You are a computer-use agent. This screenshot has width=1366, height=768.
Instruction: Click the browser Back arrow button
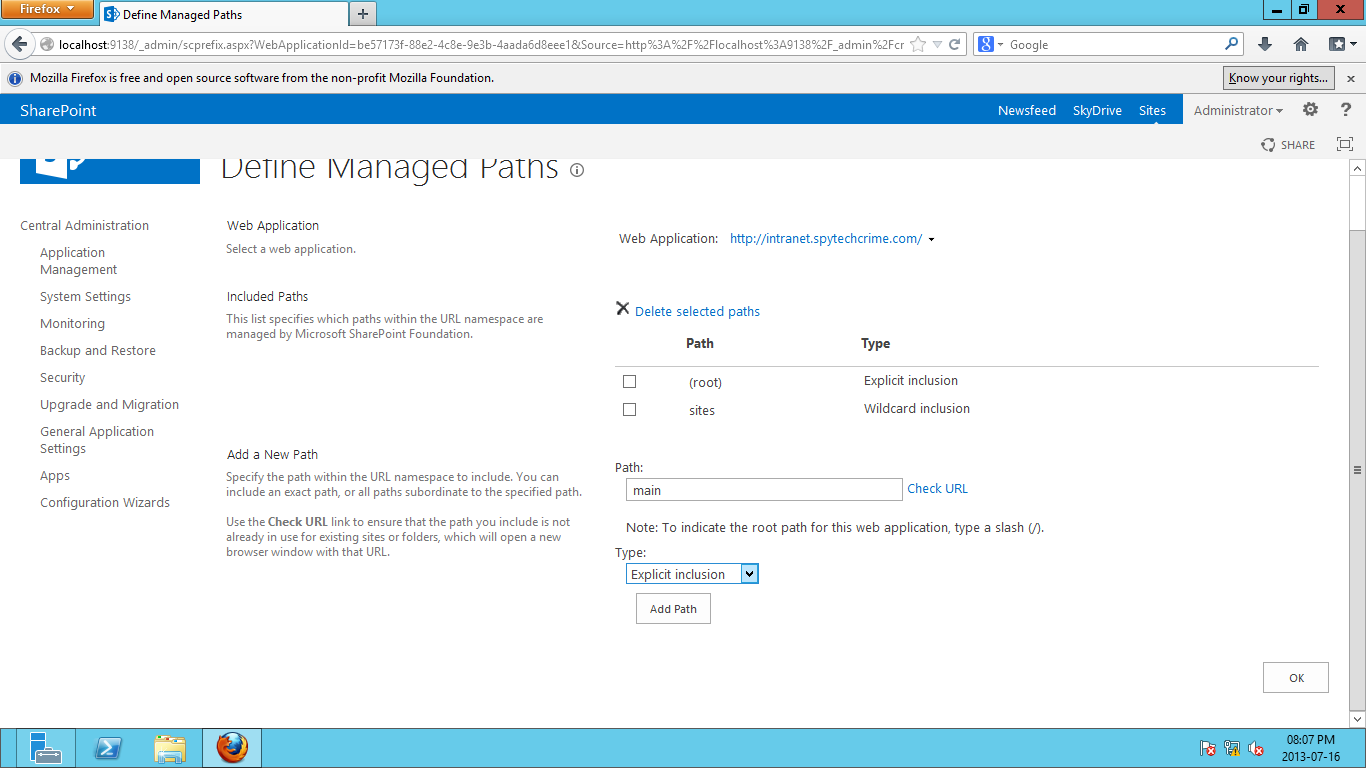[20, 44]
